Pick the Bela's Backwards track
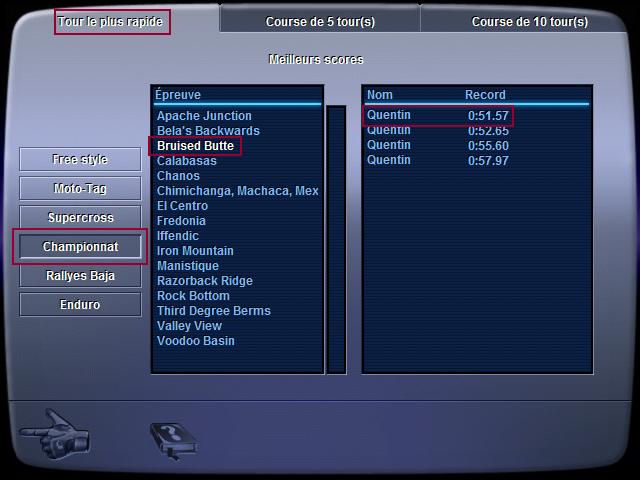Screen dimensions: 640x480 (x=208, y=131)
